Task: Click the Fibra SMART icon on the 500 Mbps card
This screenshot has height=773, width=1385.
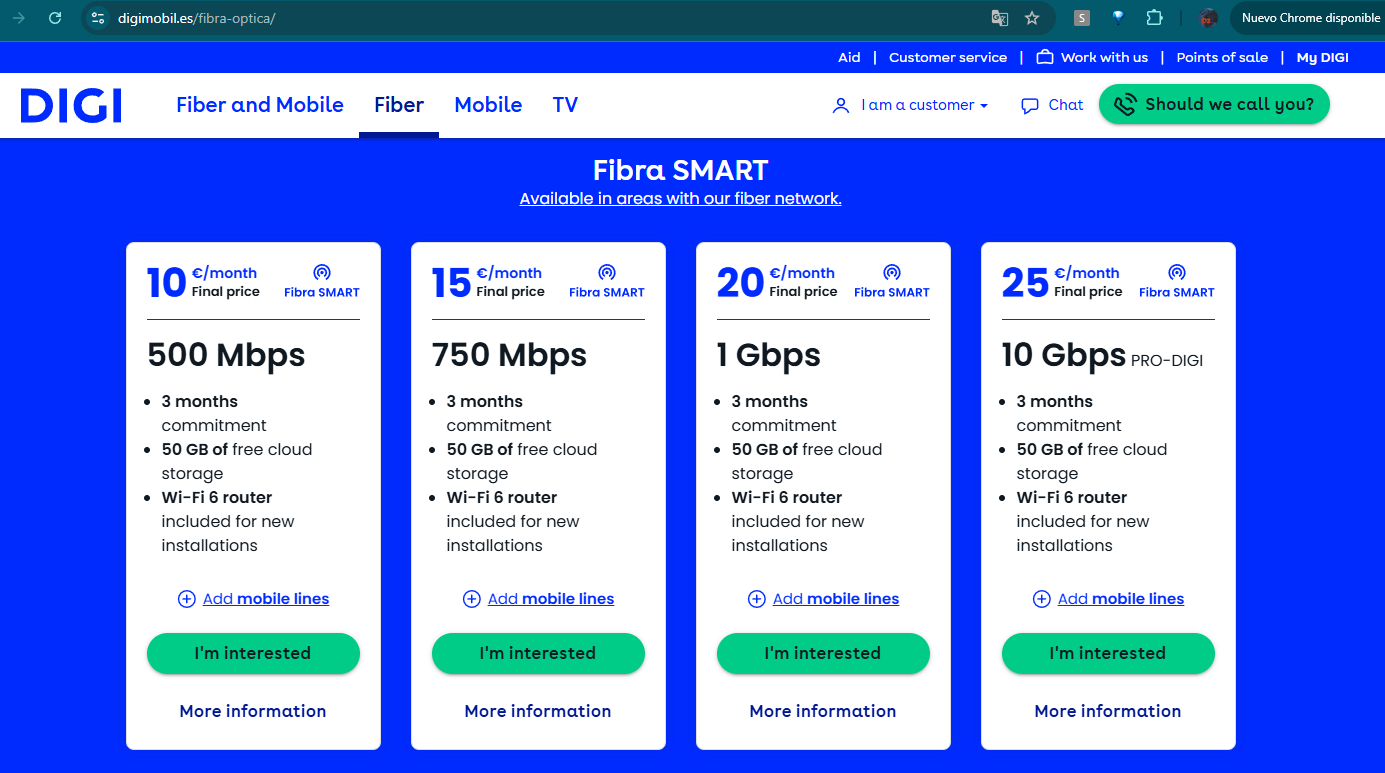Action: pyautogui.click(x=322, y=272)
